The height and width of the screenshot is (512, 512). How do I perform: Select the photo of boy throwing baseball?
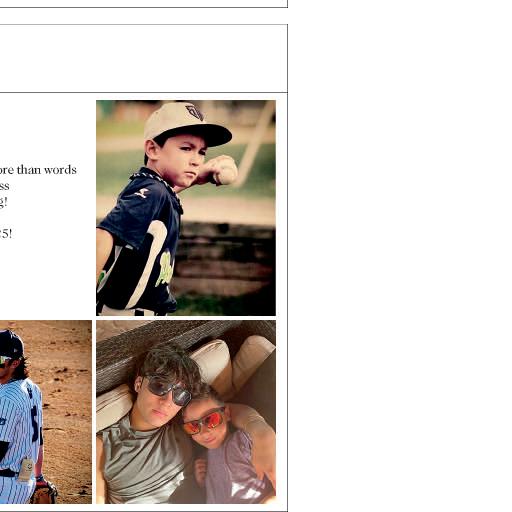click(186, 208)
